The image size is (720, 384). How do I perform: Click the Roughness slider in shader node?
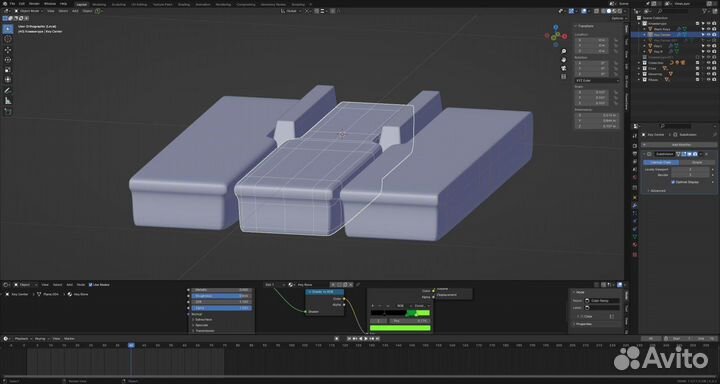[222, 296]
